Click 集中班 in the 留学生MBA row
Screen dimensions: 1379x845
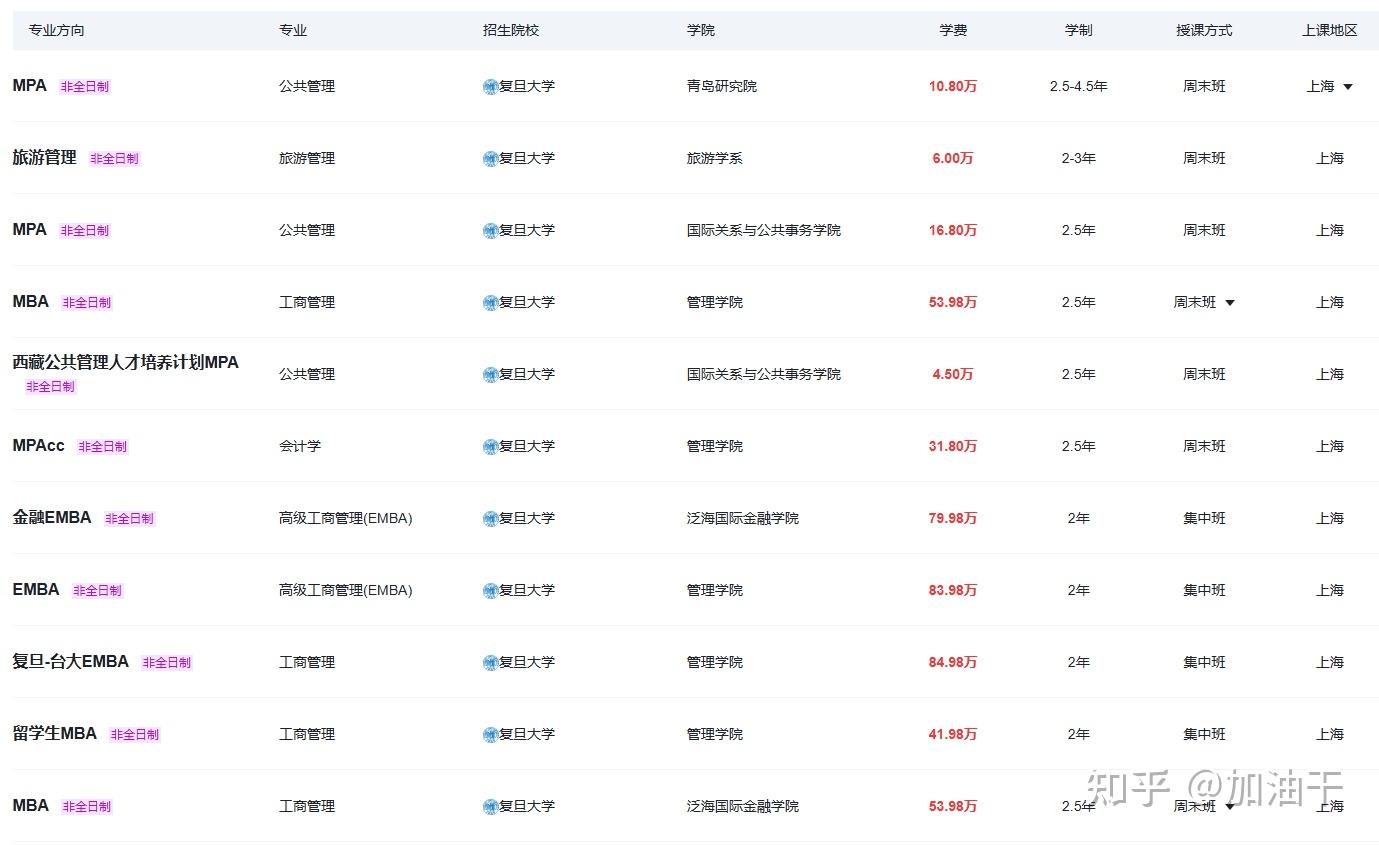1204,735
